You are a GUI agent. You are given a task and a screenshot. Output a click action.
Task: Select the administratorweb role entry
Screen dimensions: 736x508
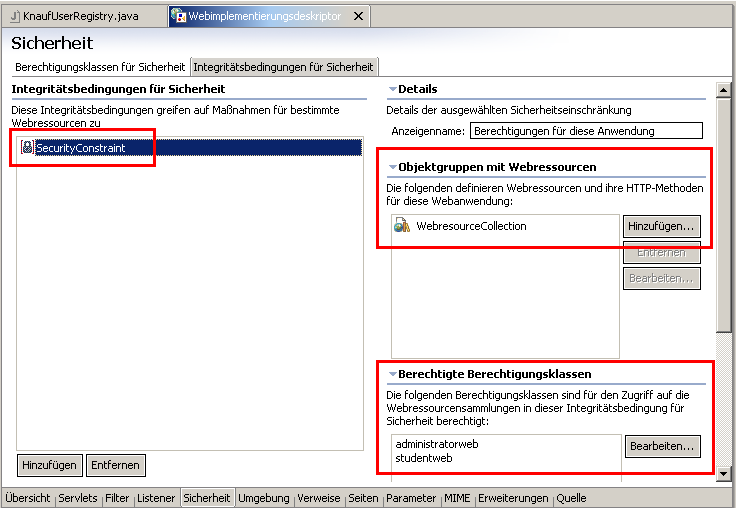click(437, 444)
